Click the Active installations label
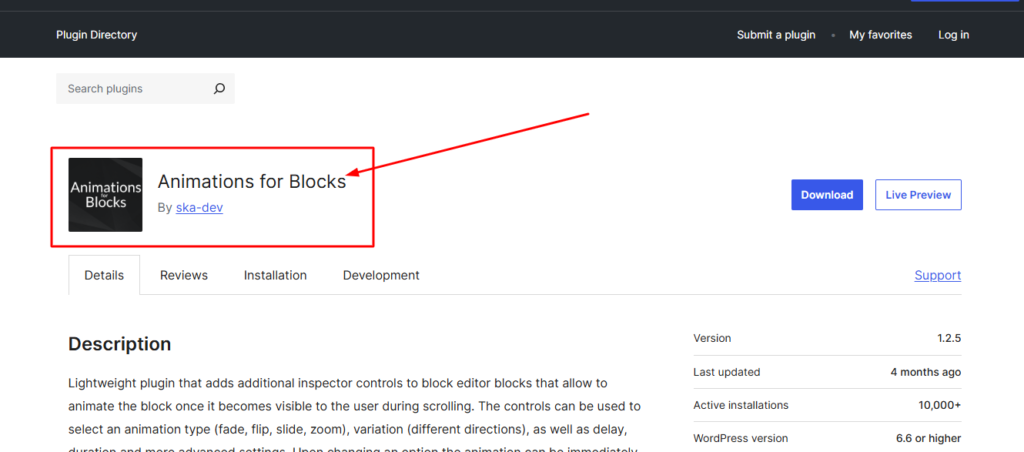The height and width of the screenshot is (452, 1024). click(741, 406)
